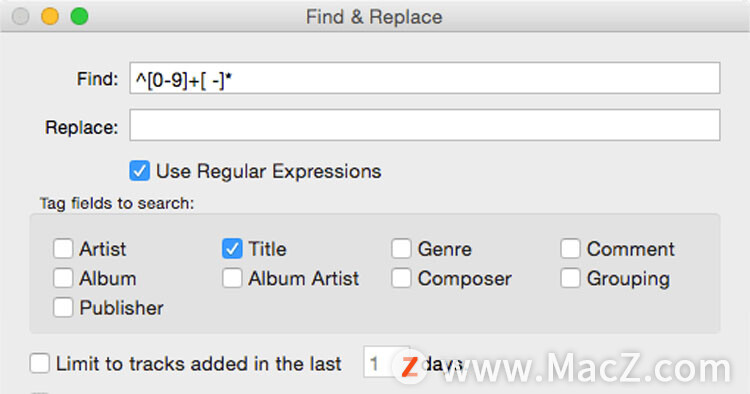This screenshot has width=750, height=394.
Task: Enable the Comment tag field
Action: click(x=570, y=249)
